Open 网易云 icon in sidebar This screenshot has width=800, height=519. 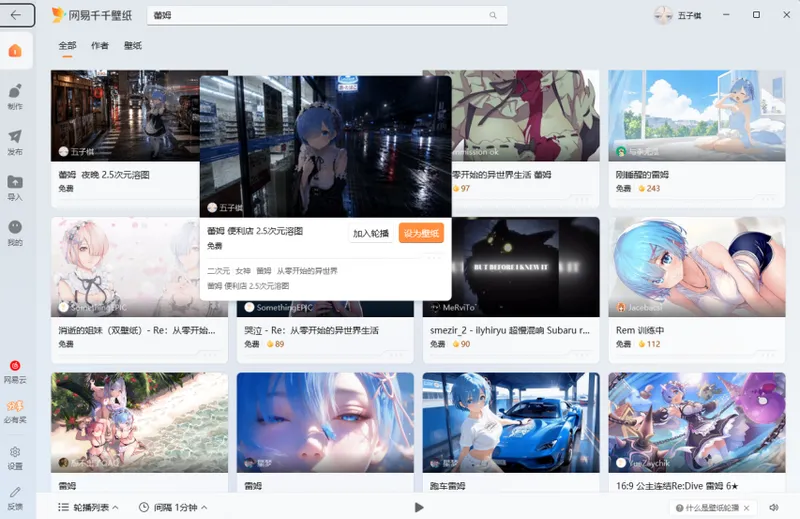(15, 372)
